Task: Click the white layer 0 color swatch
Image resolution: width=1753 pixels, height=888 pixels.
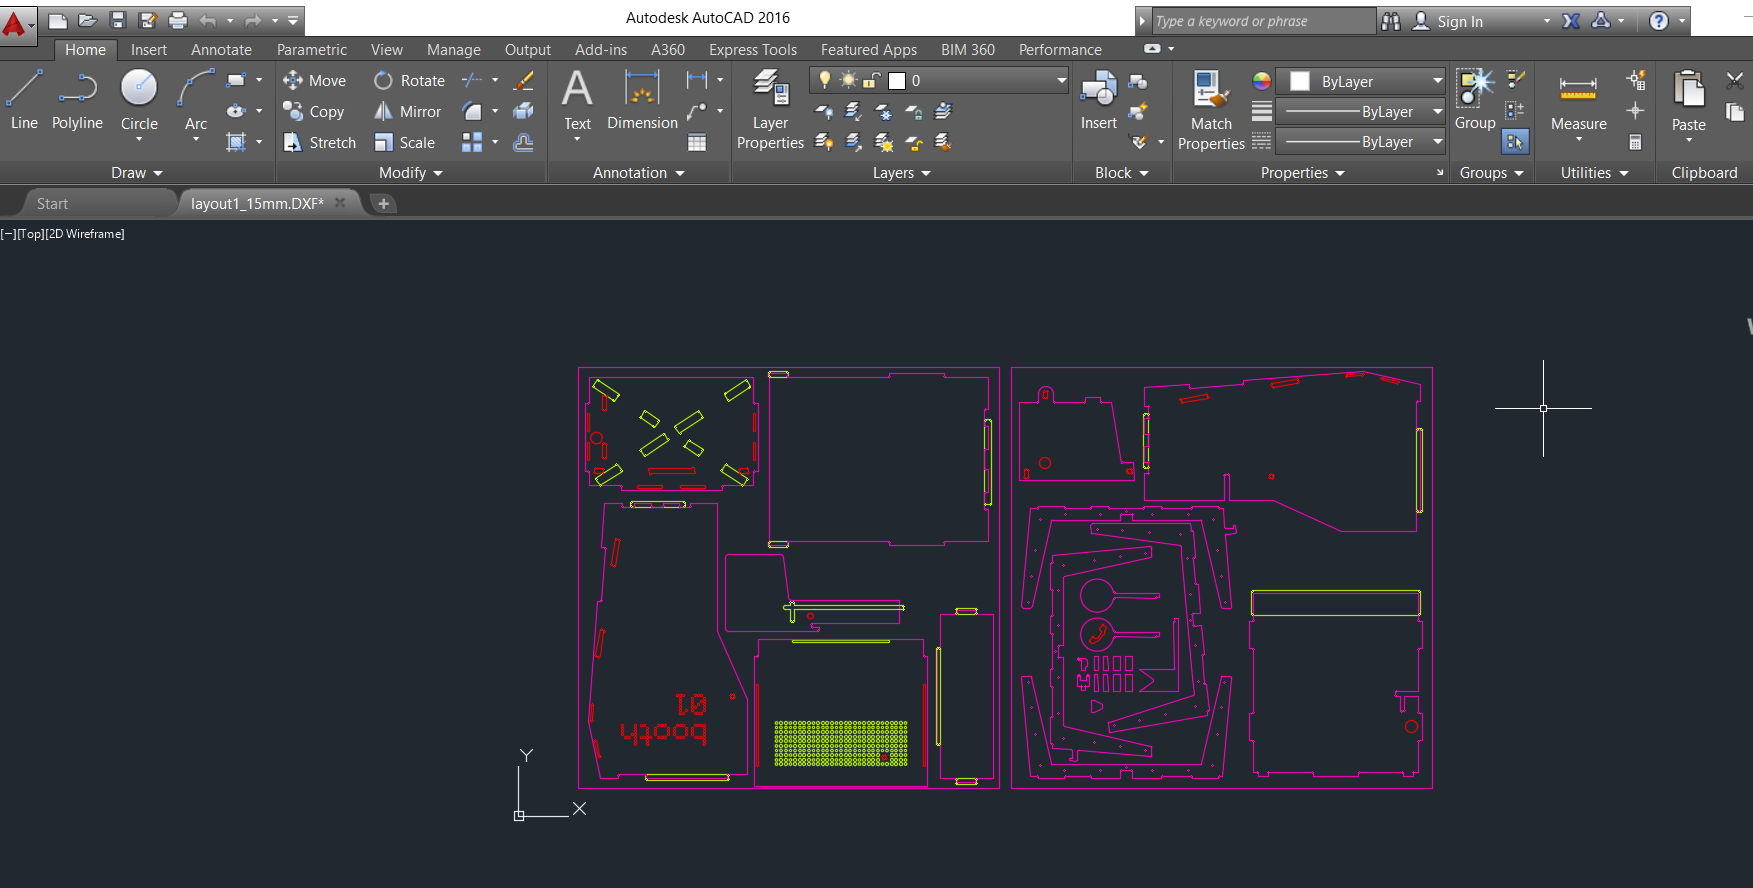Action: pyautogui.click(x=897, y=81)
